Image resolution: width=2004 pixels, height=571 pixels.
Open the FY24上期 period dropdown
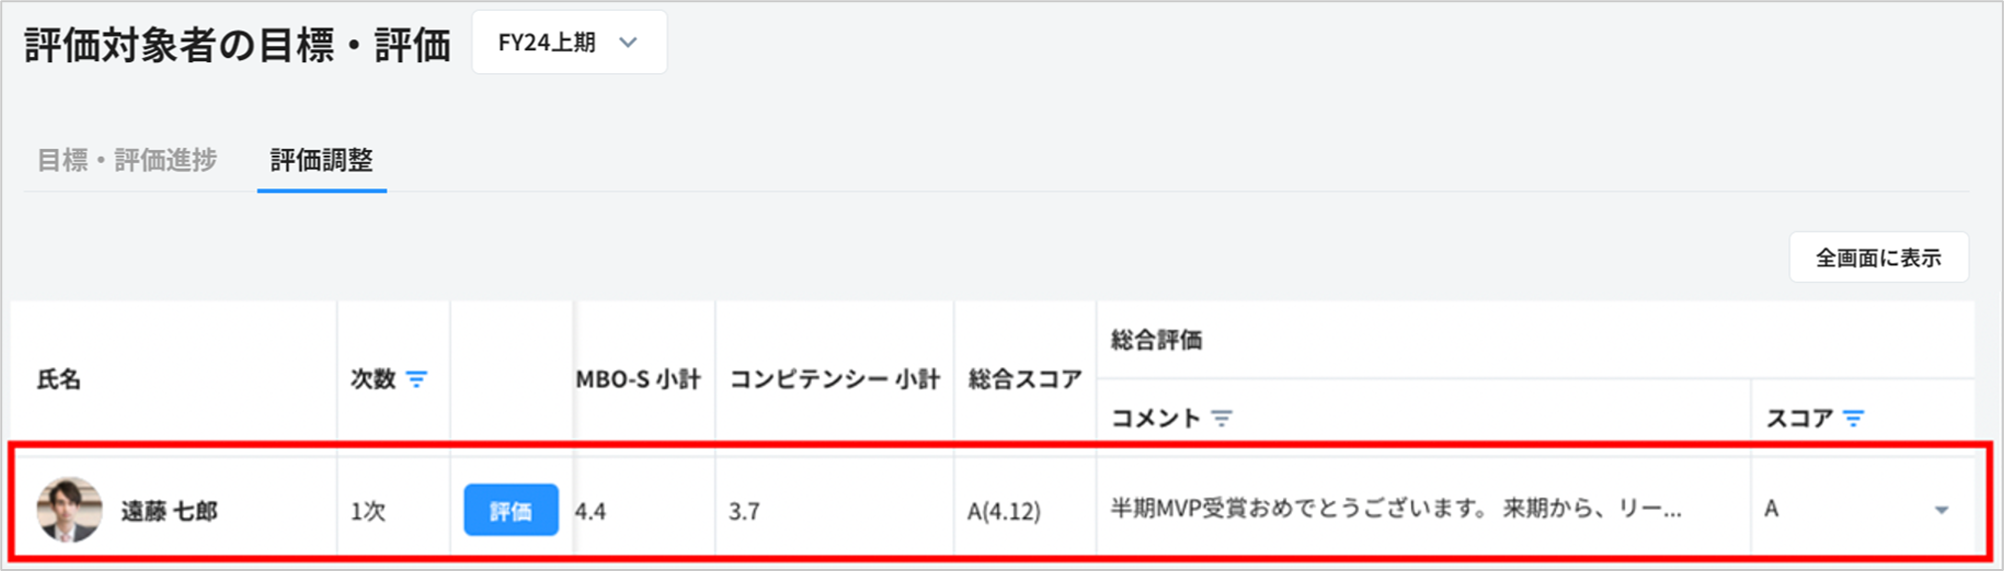tap(569, 43)
